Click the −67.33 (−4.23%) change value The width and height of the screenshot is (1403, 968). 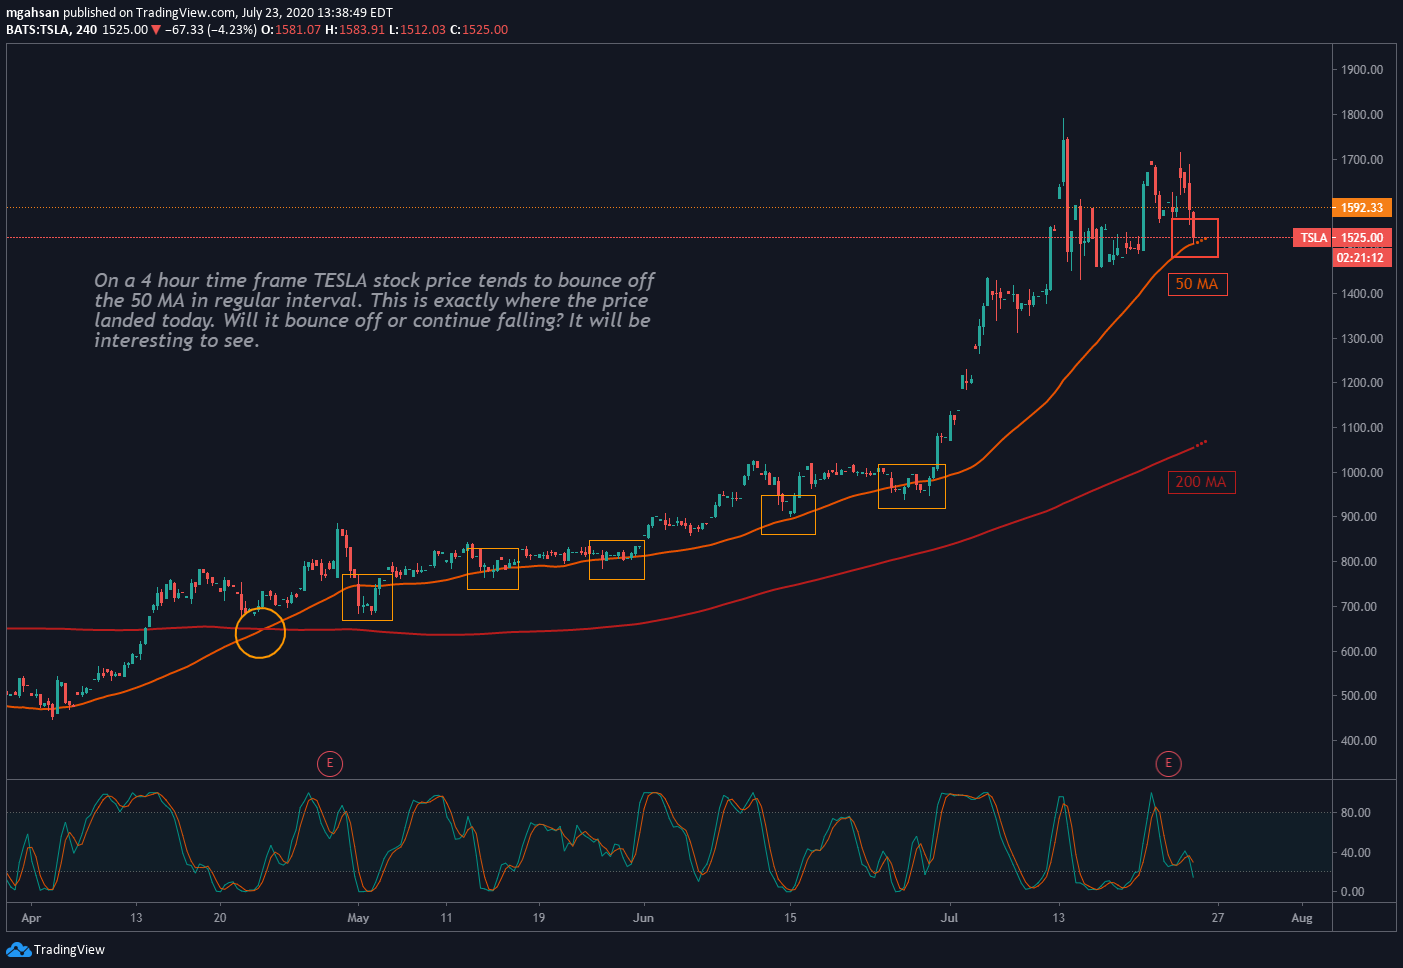(211, 30)
